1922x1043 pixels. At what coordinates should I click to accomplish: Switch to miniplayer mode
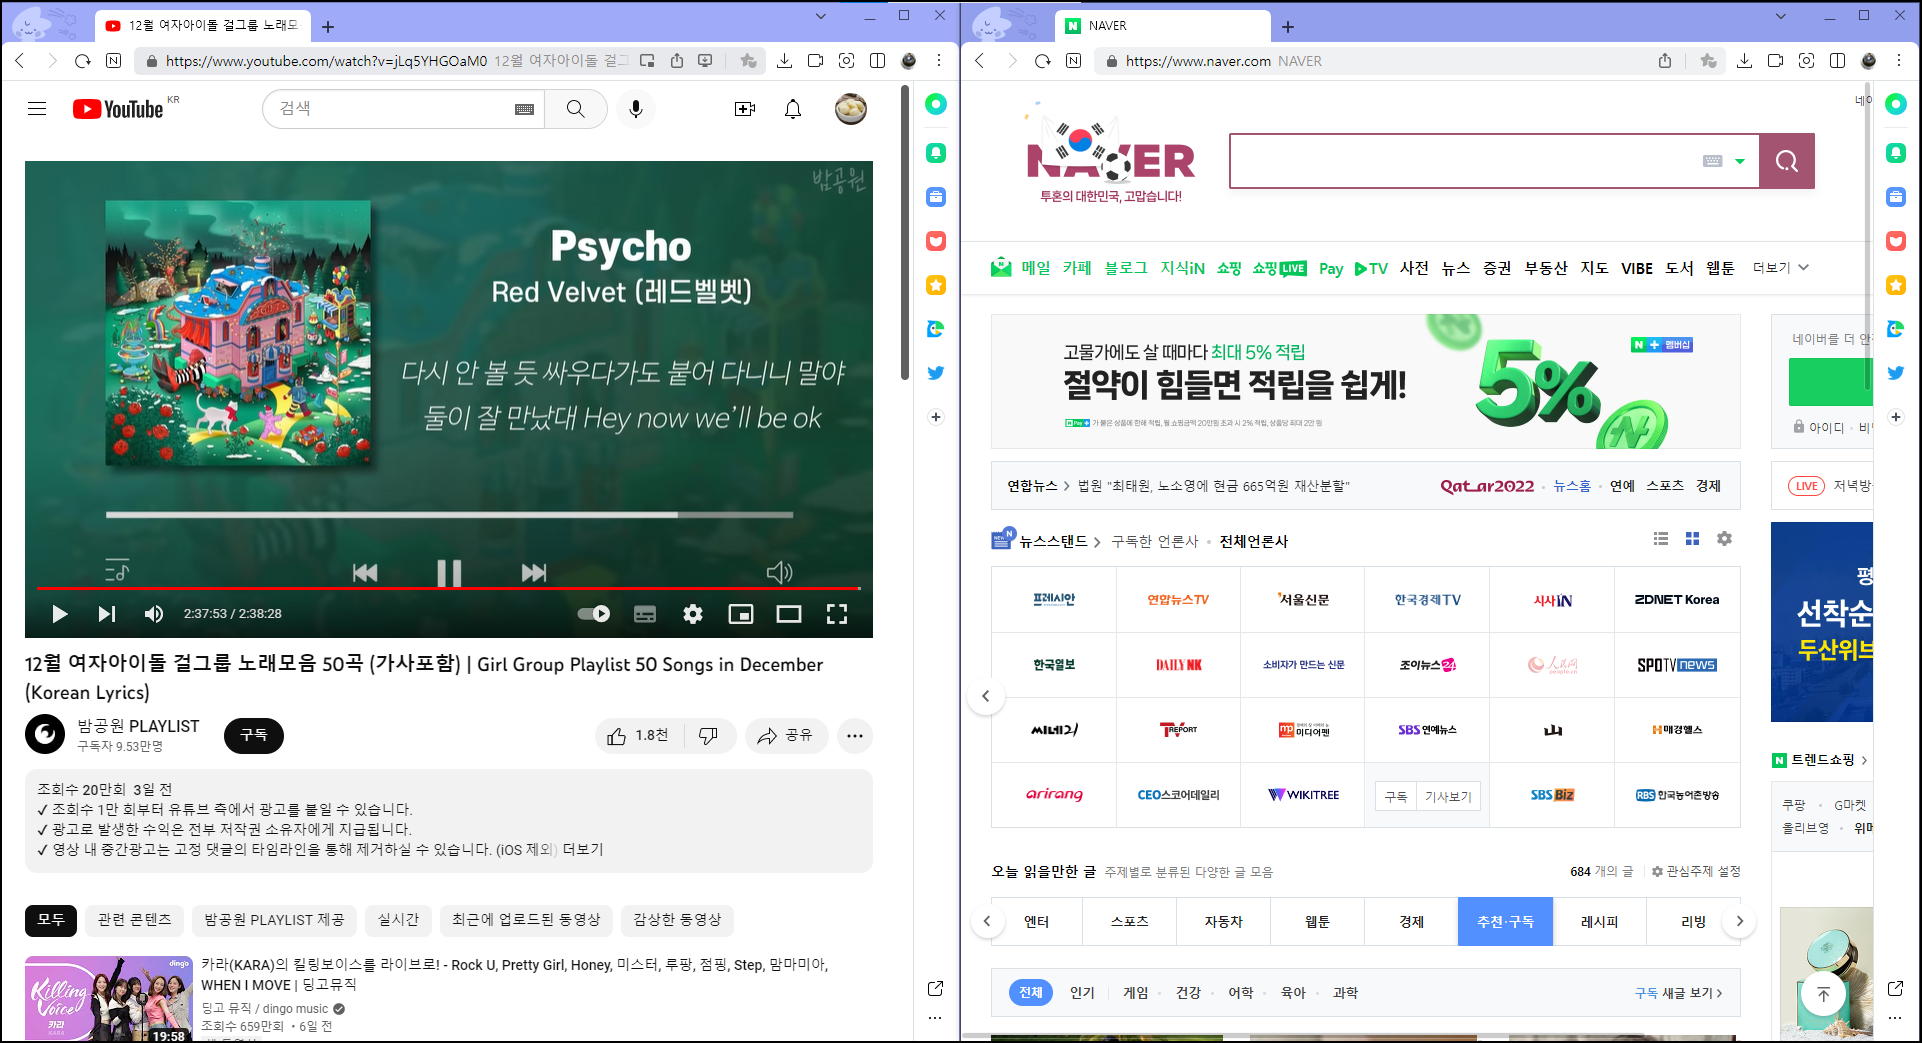click(x=741, y=614)
